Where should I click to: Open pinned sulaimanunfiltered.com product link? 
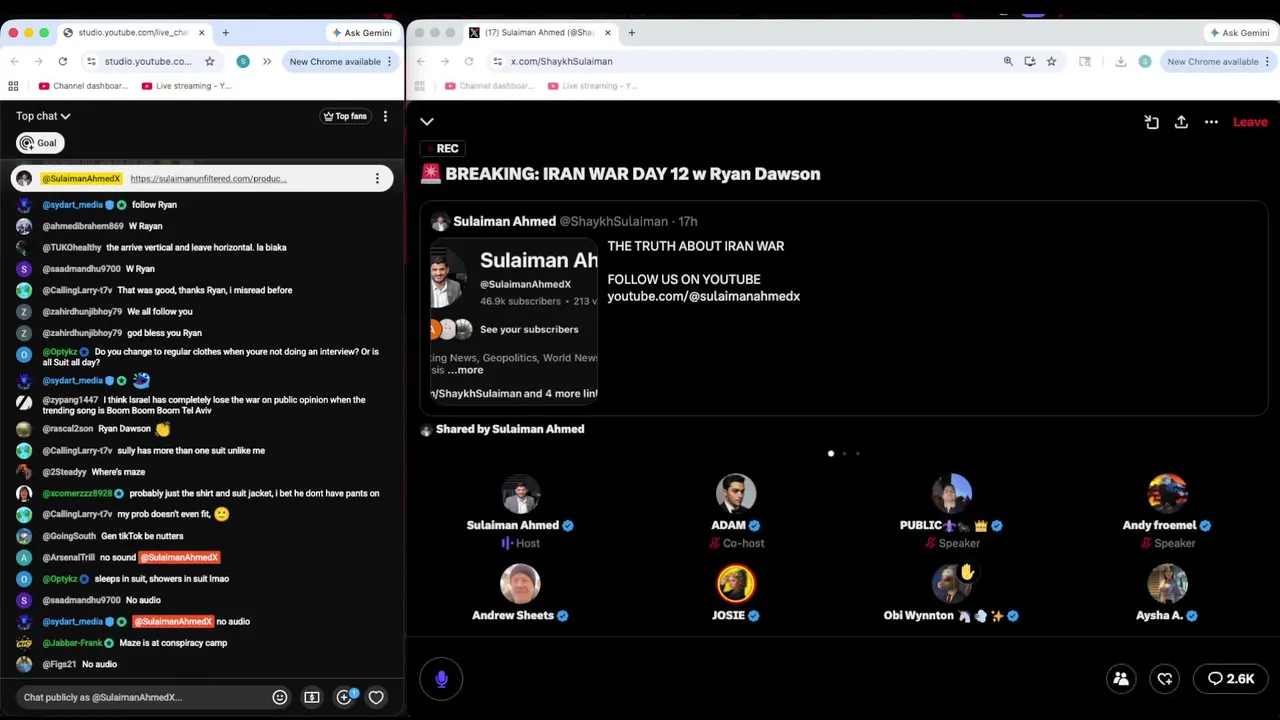[208, 179]
